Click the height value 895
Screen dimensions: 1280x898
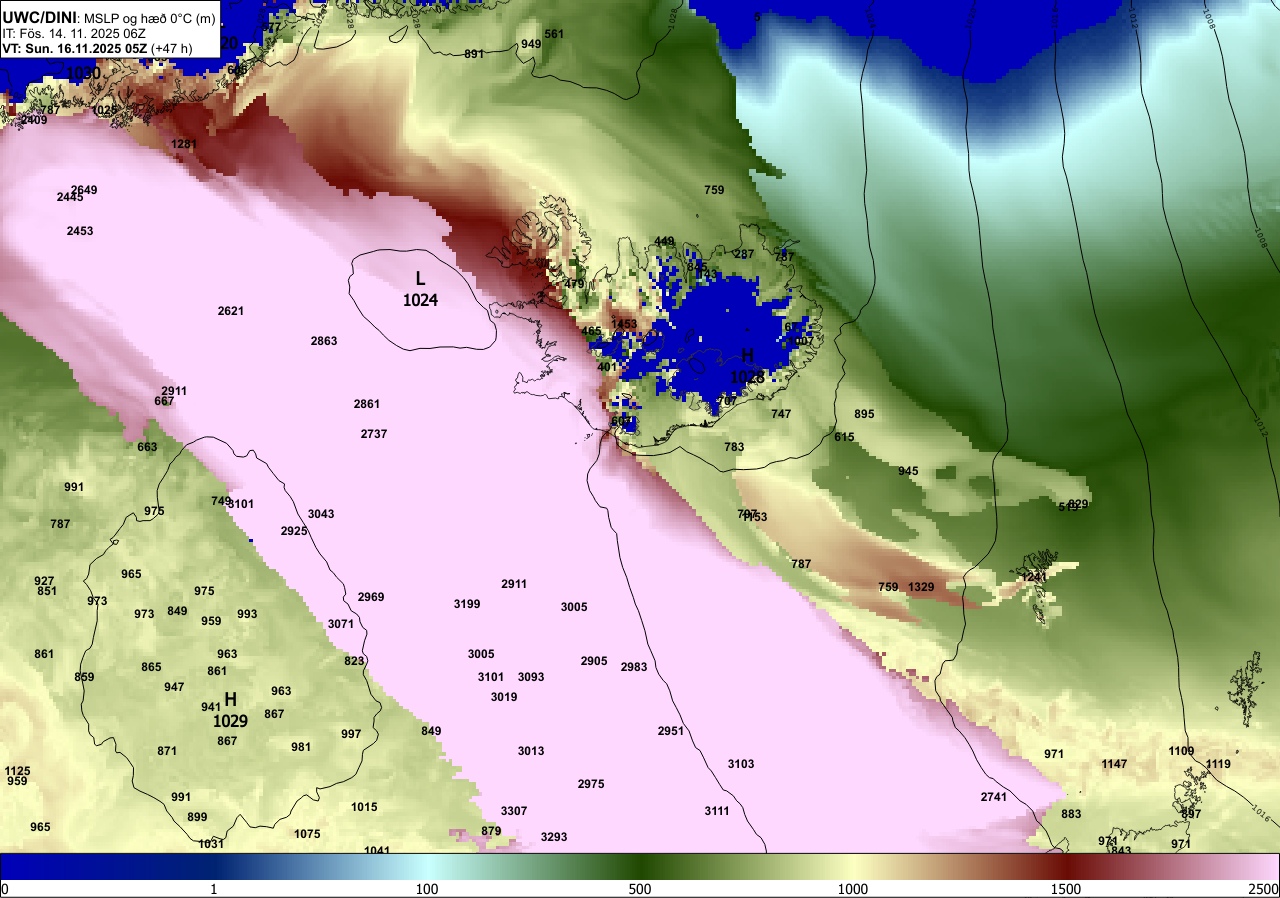tap(864, 414)
